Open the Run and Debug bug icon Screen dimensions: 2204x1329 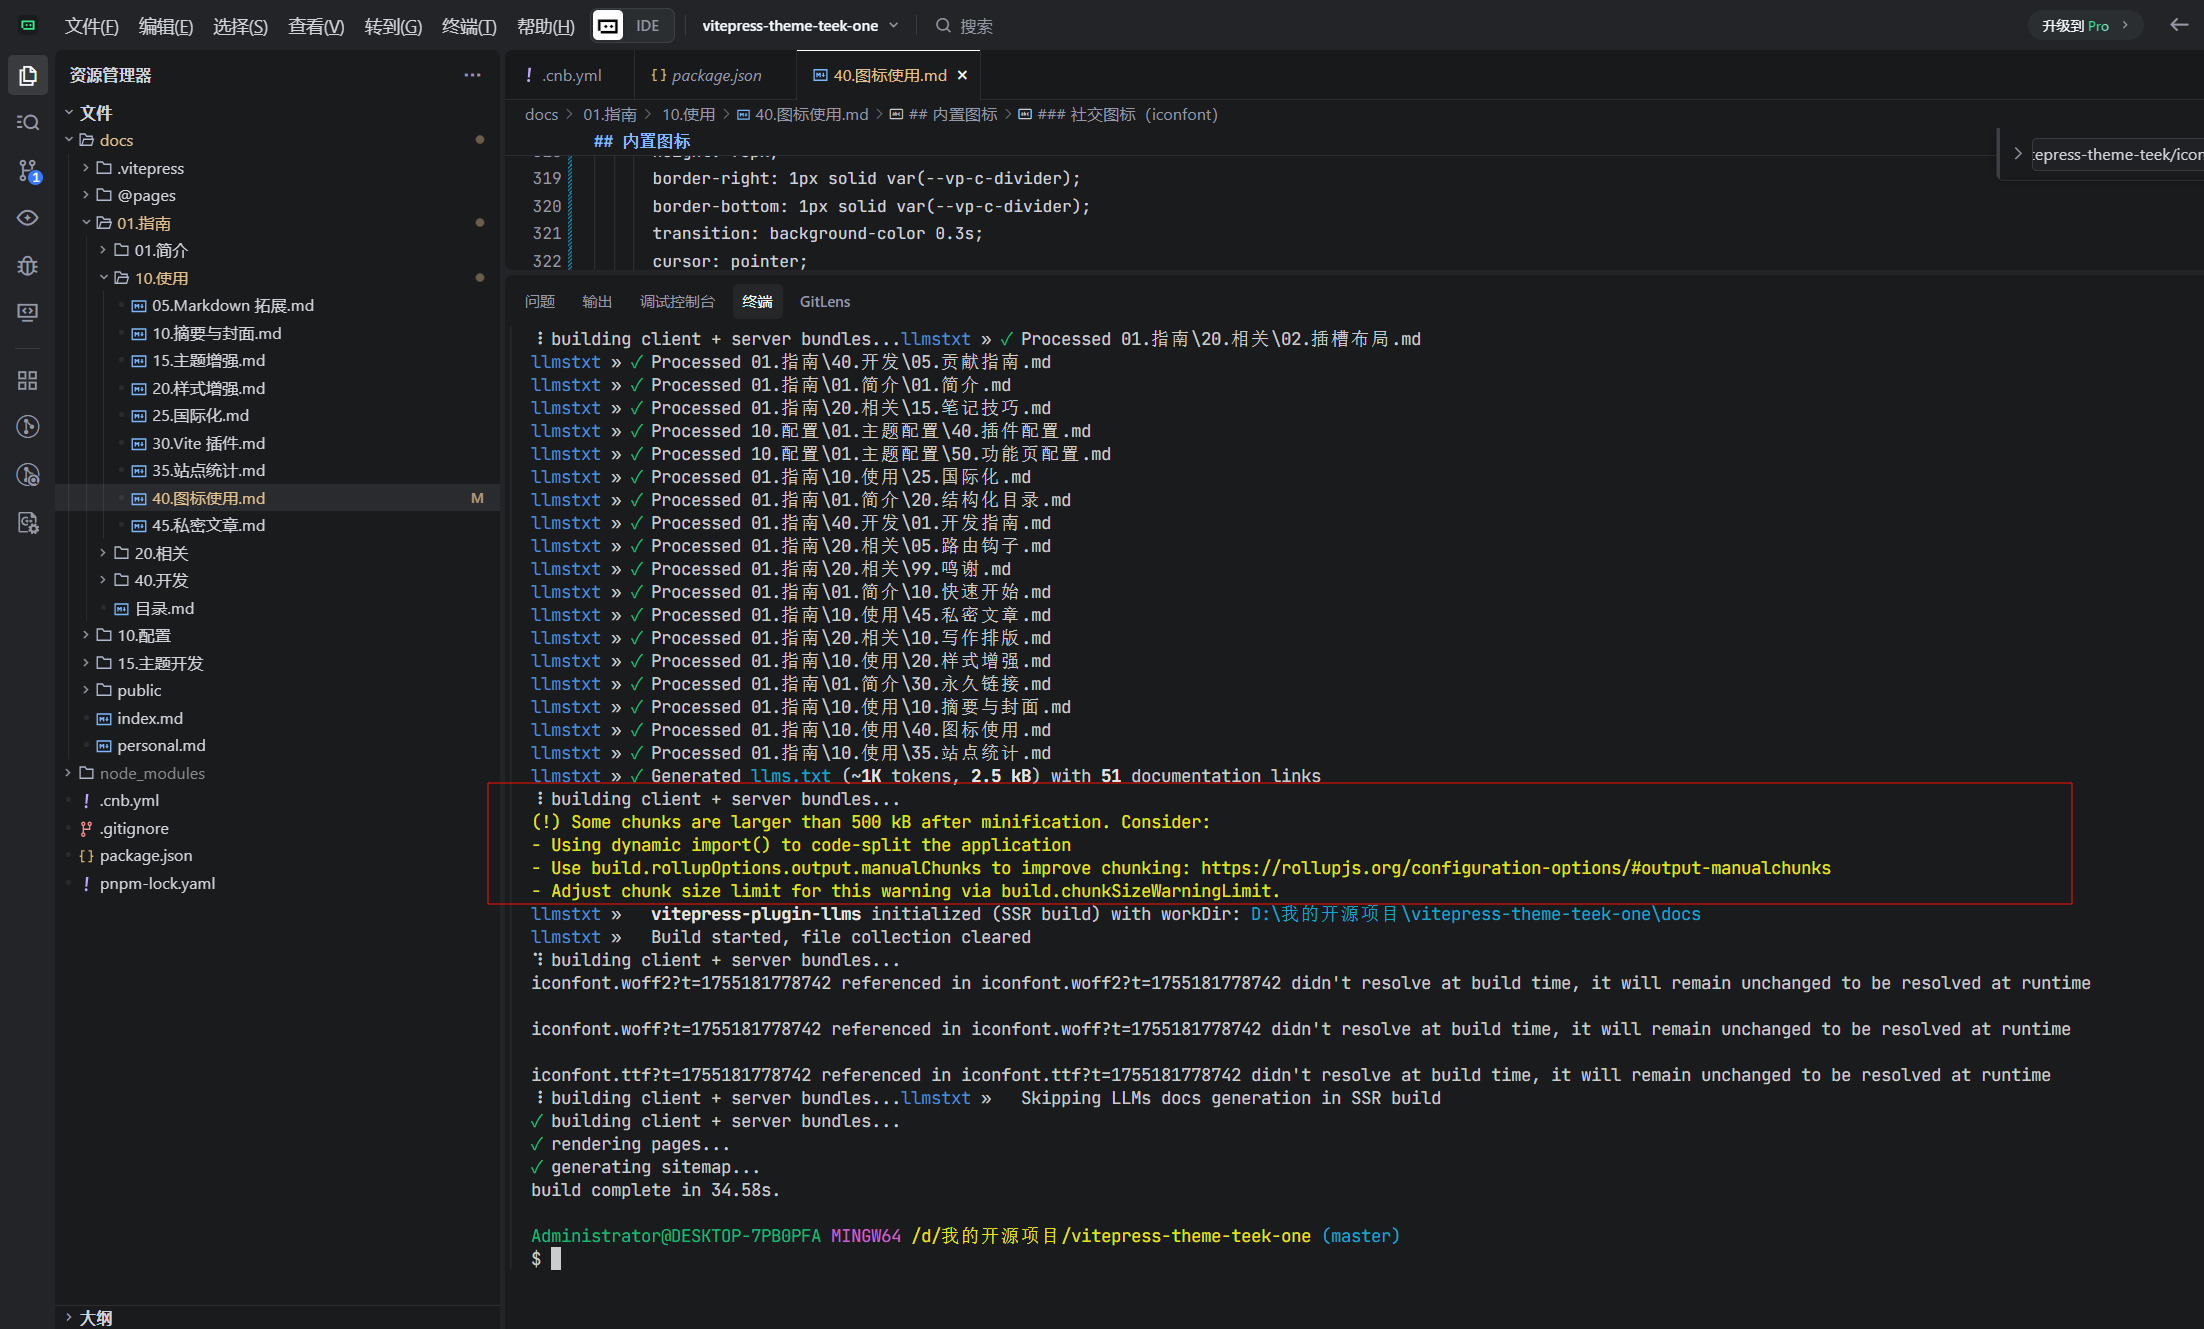tap(28, 266)
